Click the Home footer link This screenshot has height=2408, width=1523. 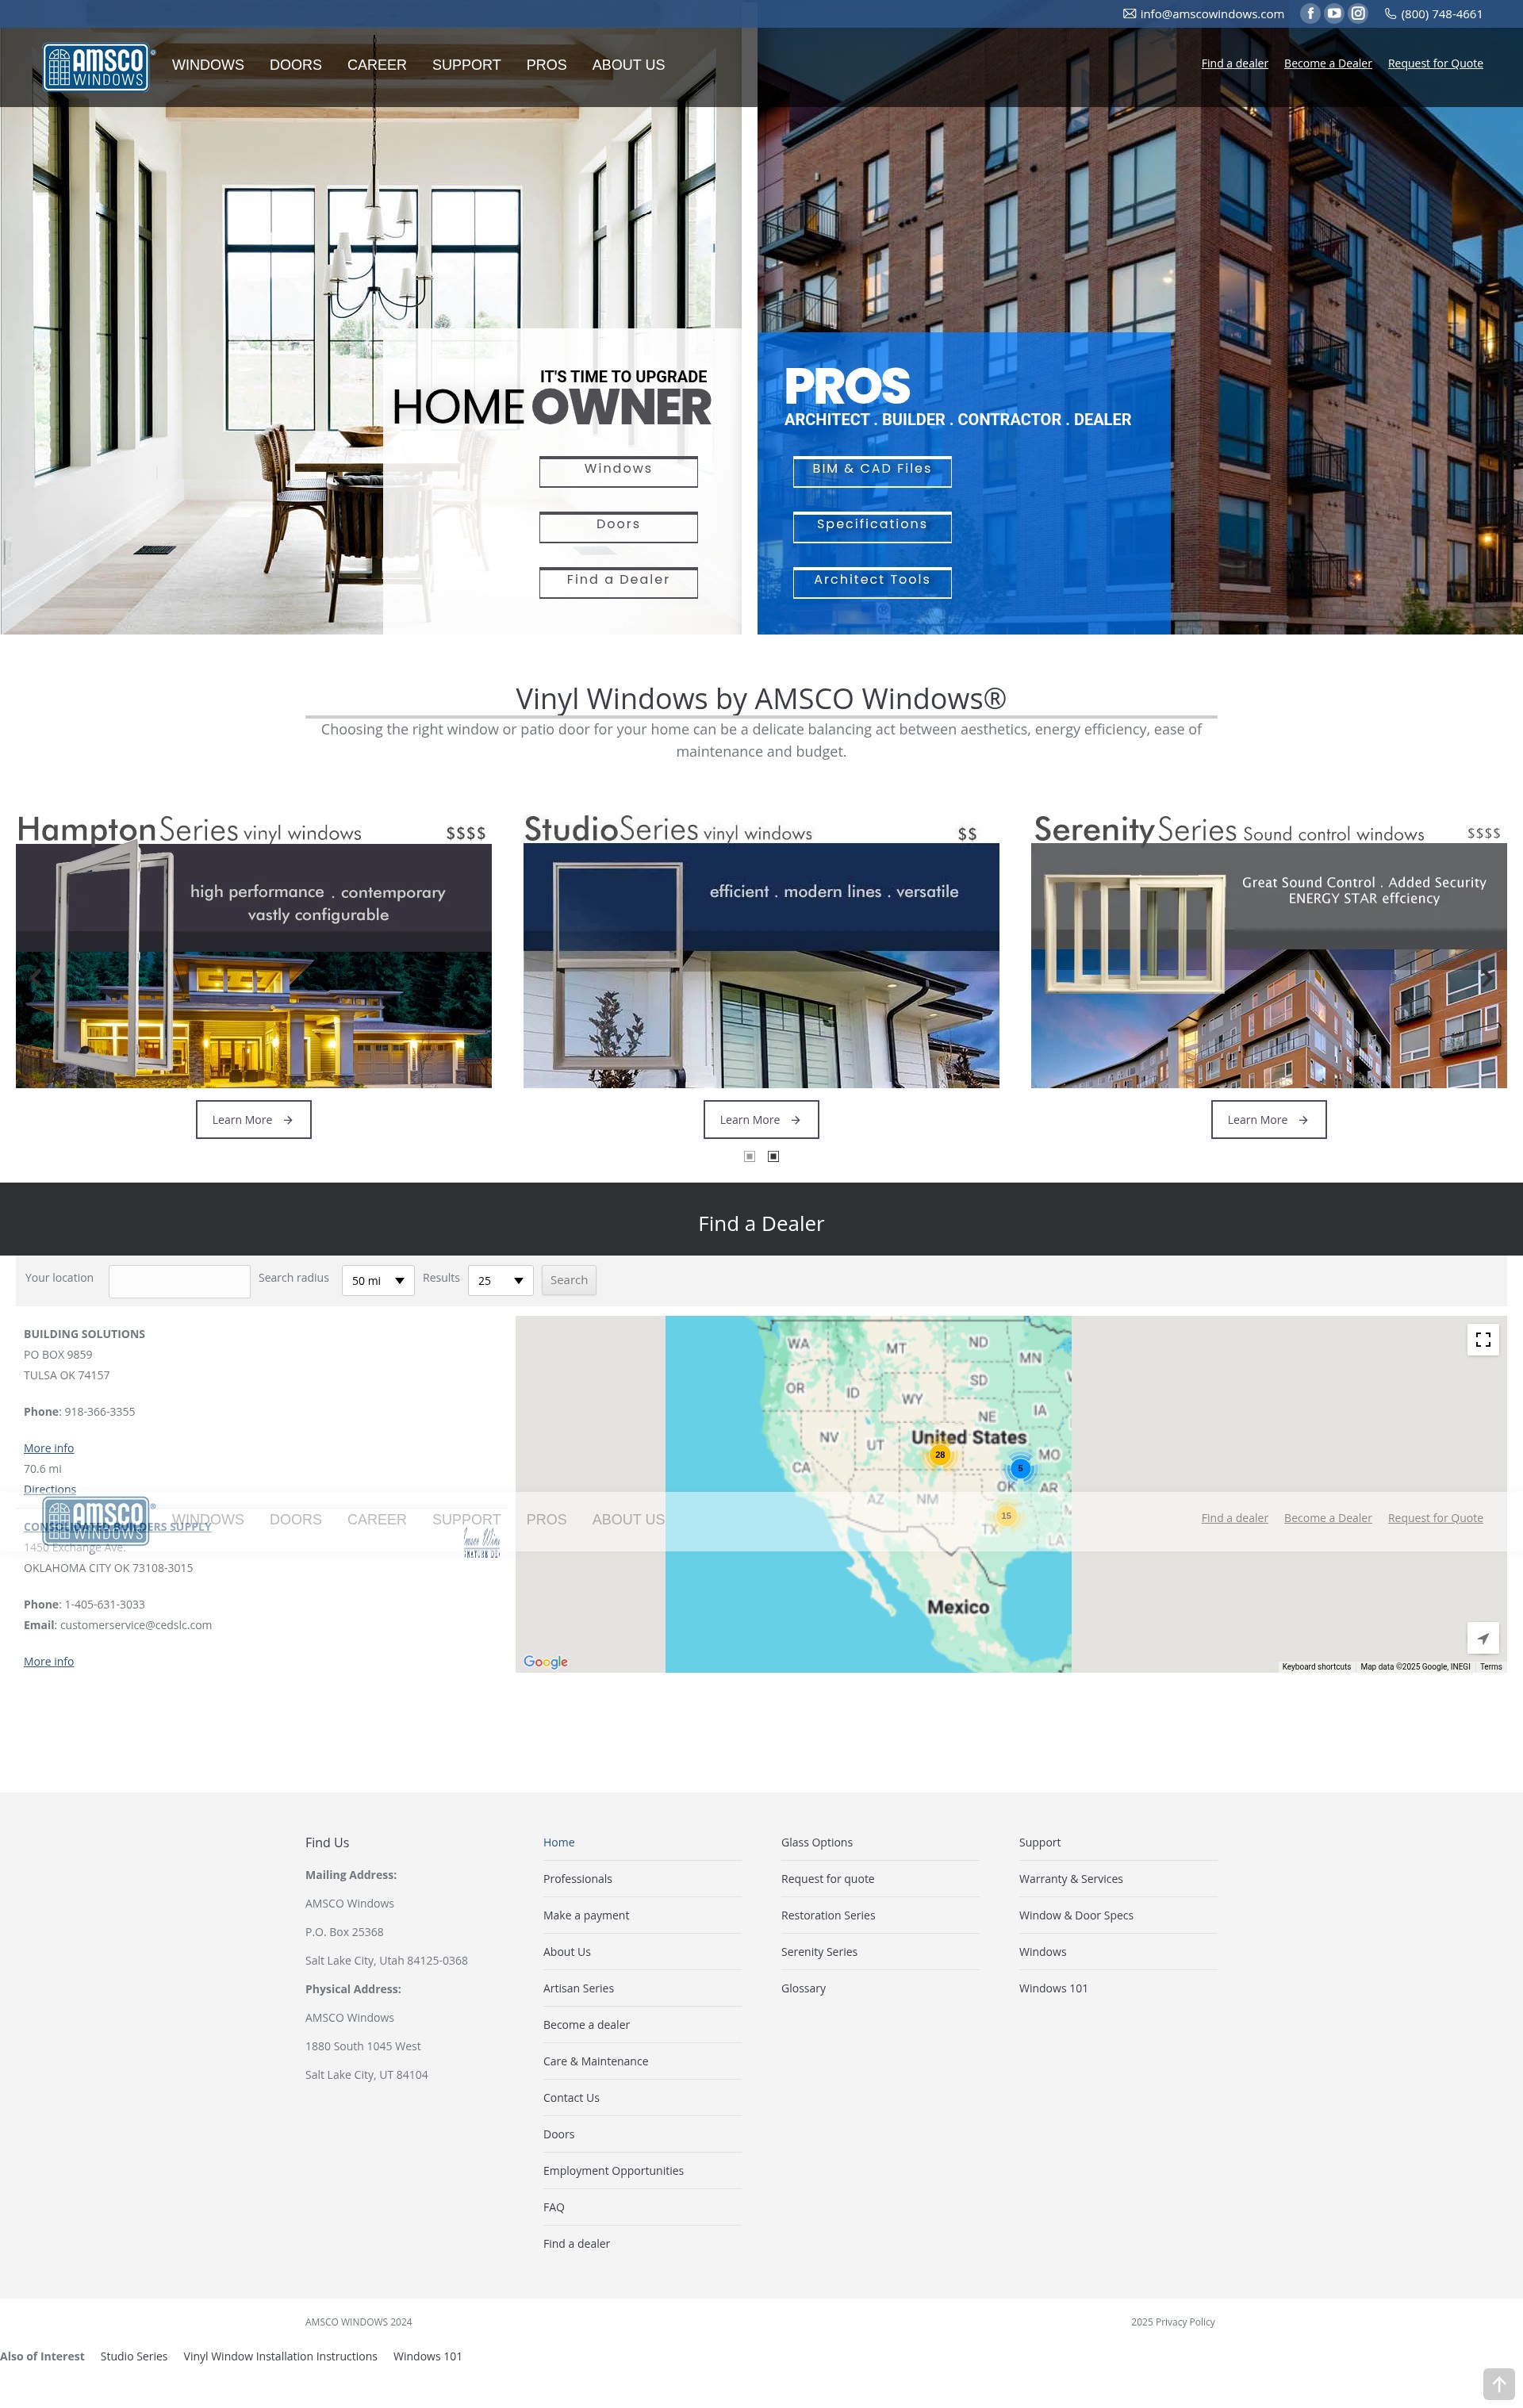coord(559,1842)
